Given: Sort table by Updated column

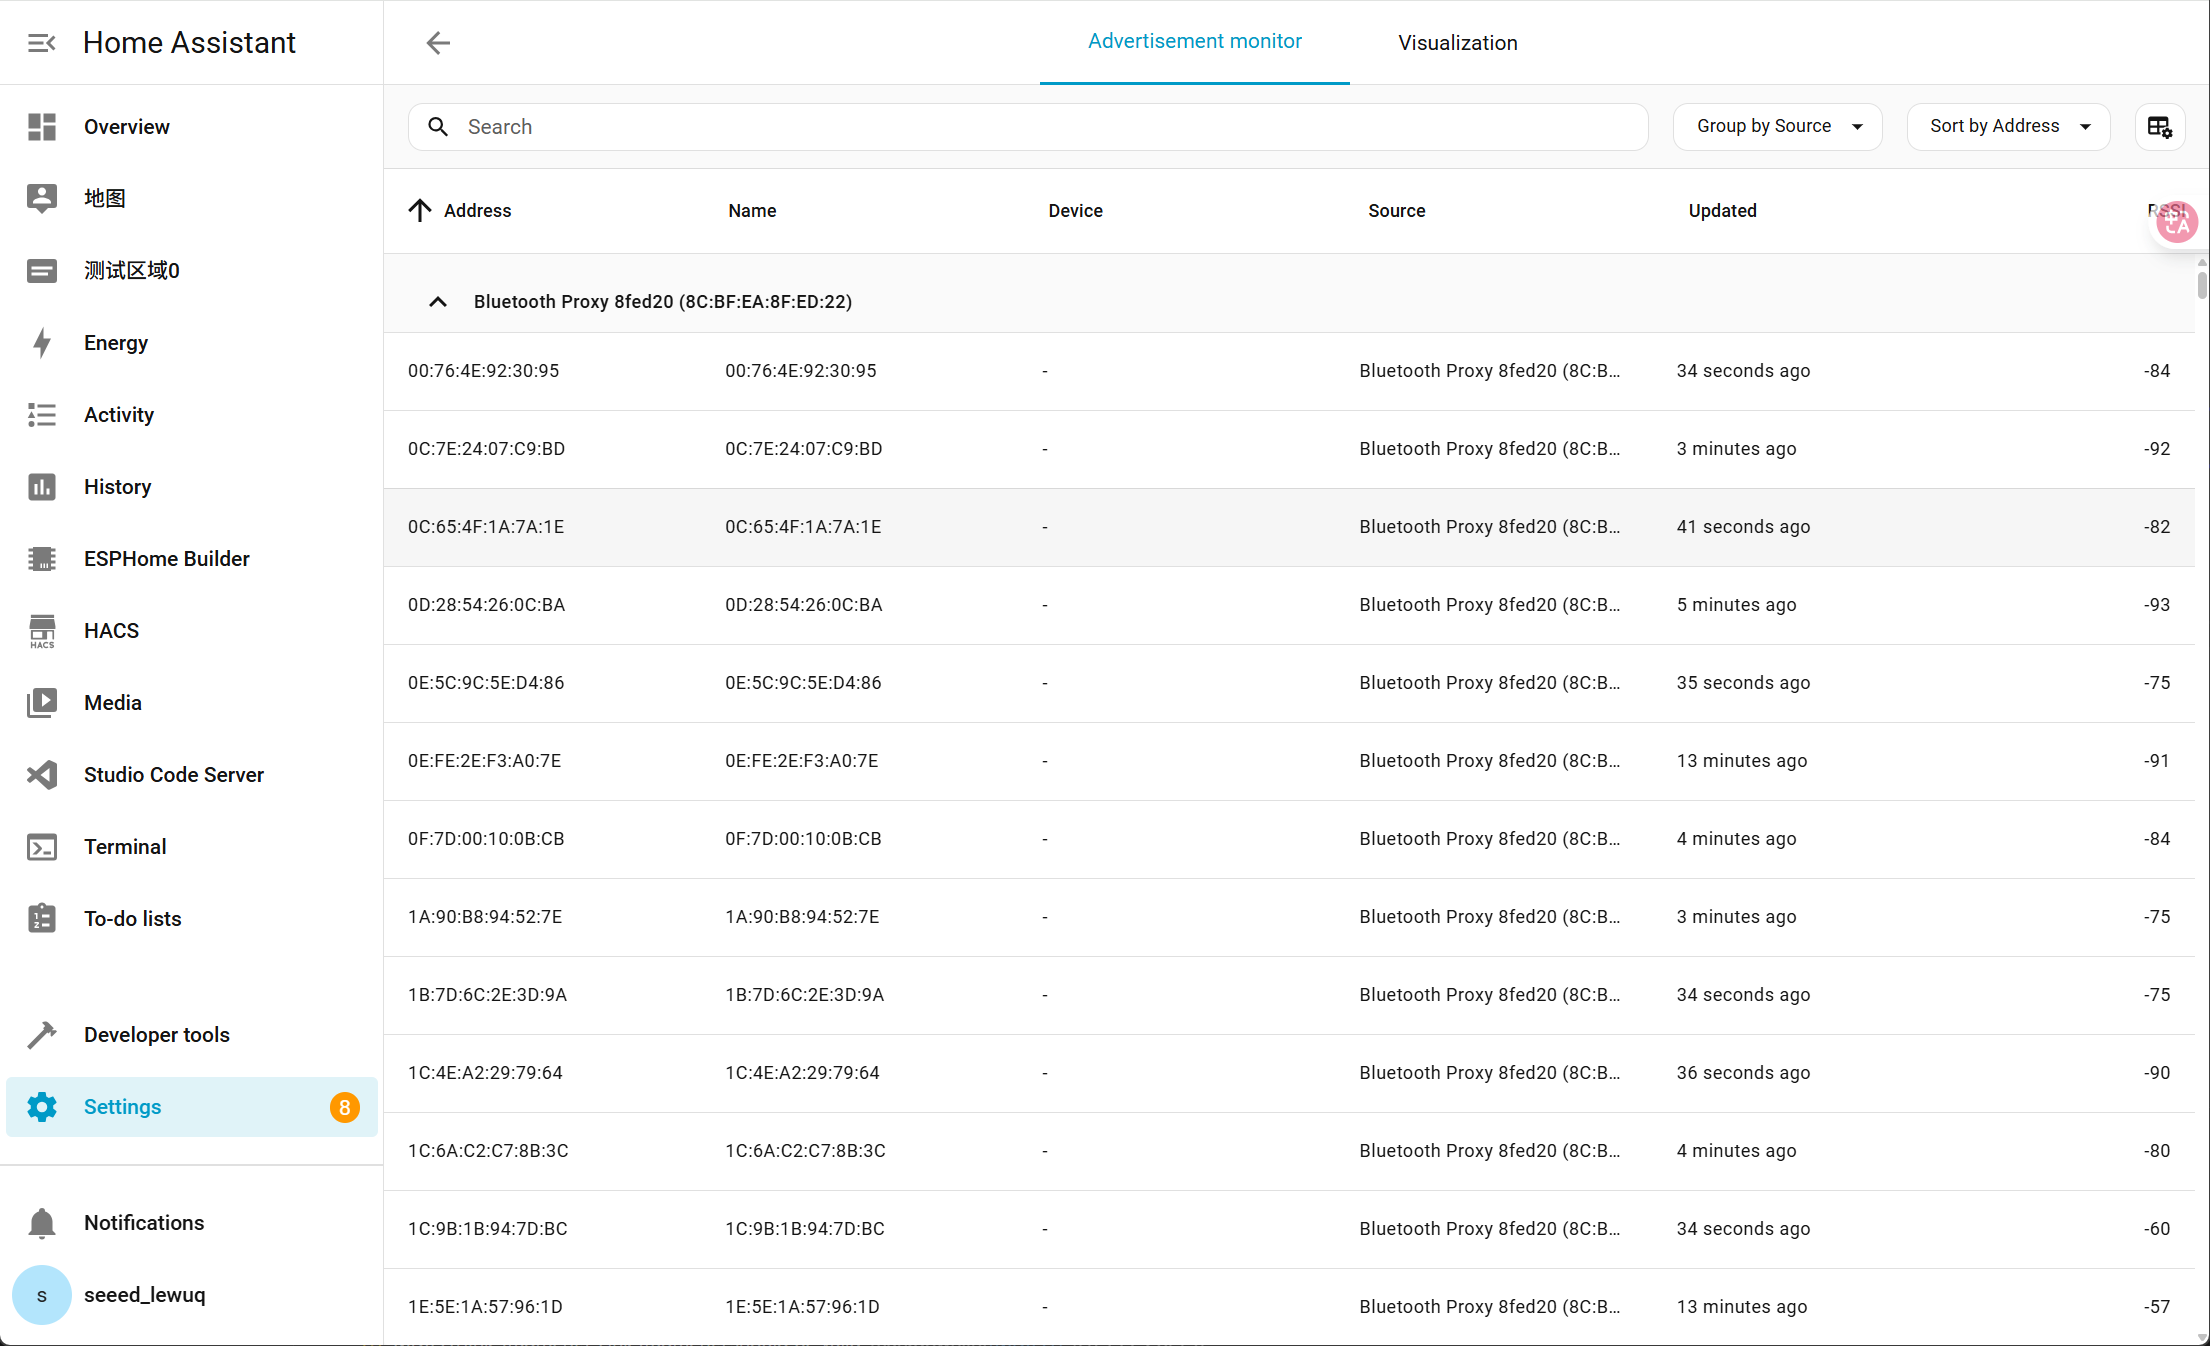Looking at the screenshot, I should point(1722,211).
